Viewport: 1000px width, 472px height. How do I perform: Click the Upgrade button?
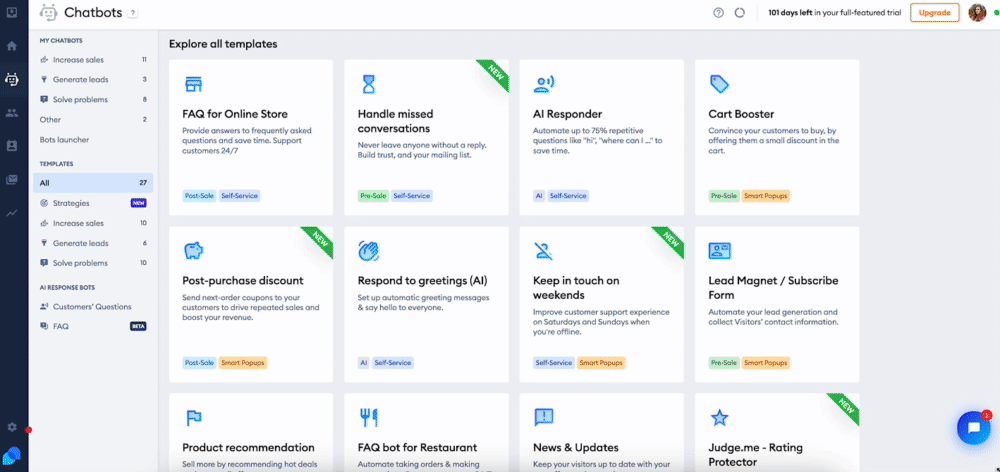pyautogui.click(x=934, y=12)
